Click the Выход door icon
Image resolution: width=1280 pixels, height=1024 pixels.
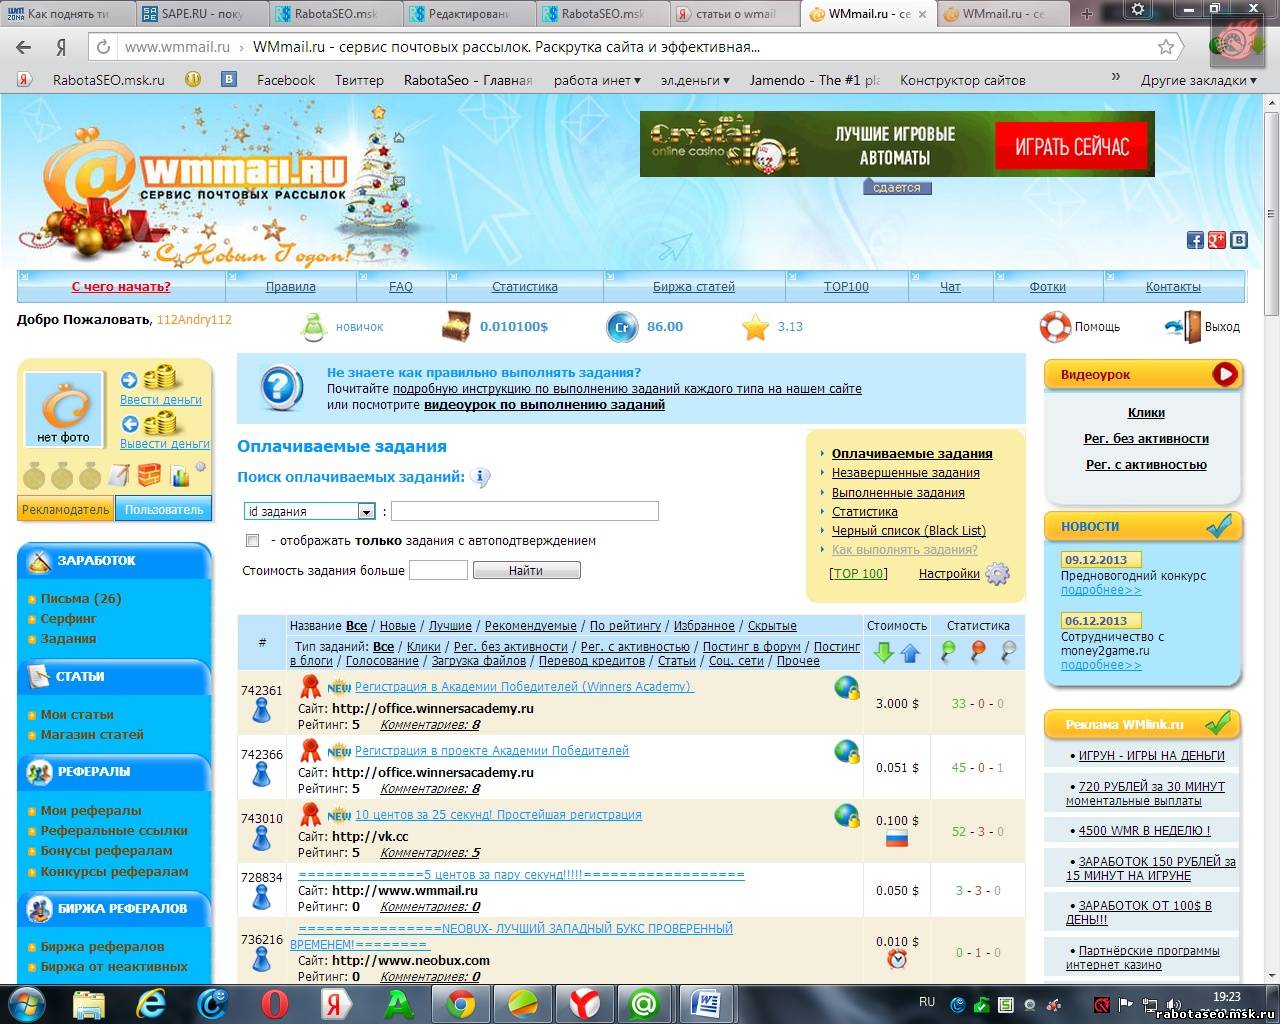[1184, 326]
